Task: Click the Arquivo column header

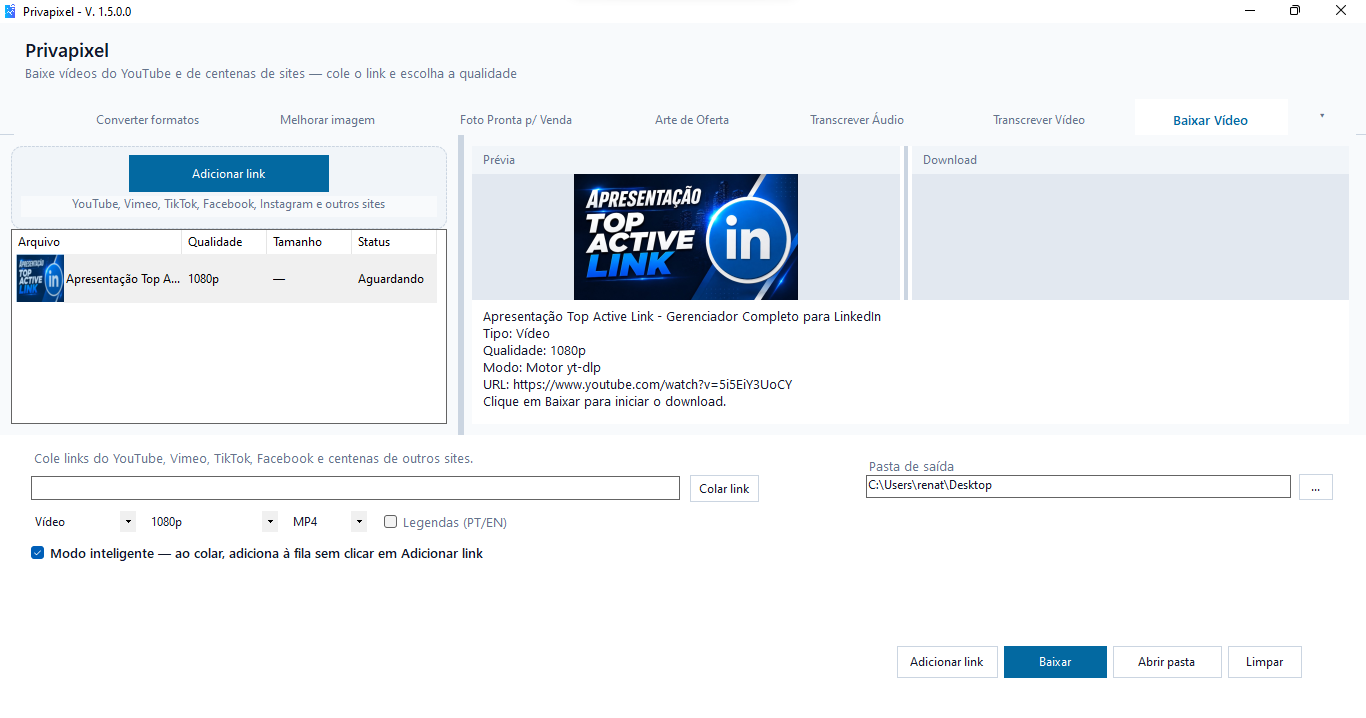Action: [x=97, y=242]
